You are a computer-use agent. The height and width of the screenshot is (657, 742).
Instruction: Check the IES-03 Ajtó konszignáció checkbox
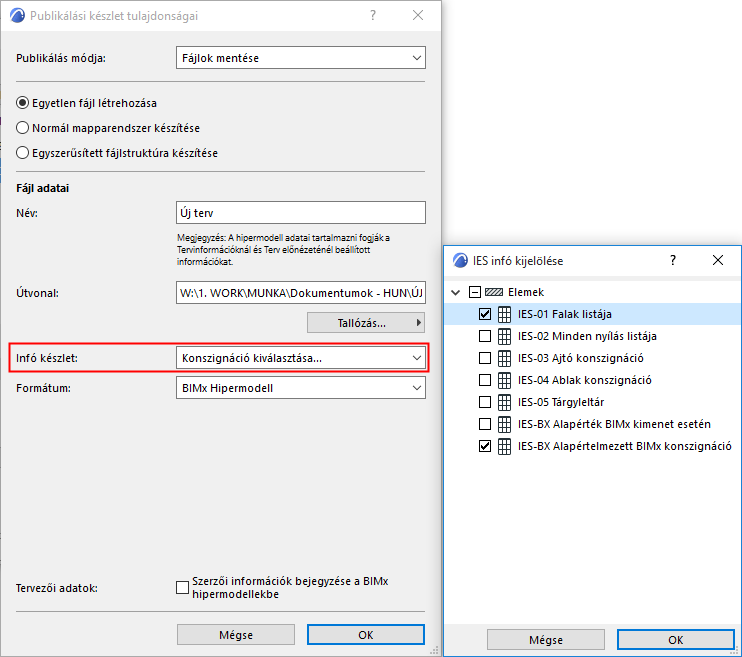coord(485,358)
